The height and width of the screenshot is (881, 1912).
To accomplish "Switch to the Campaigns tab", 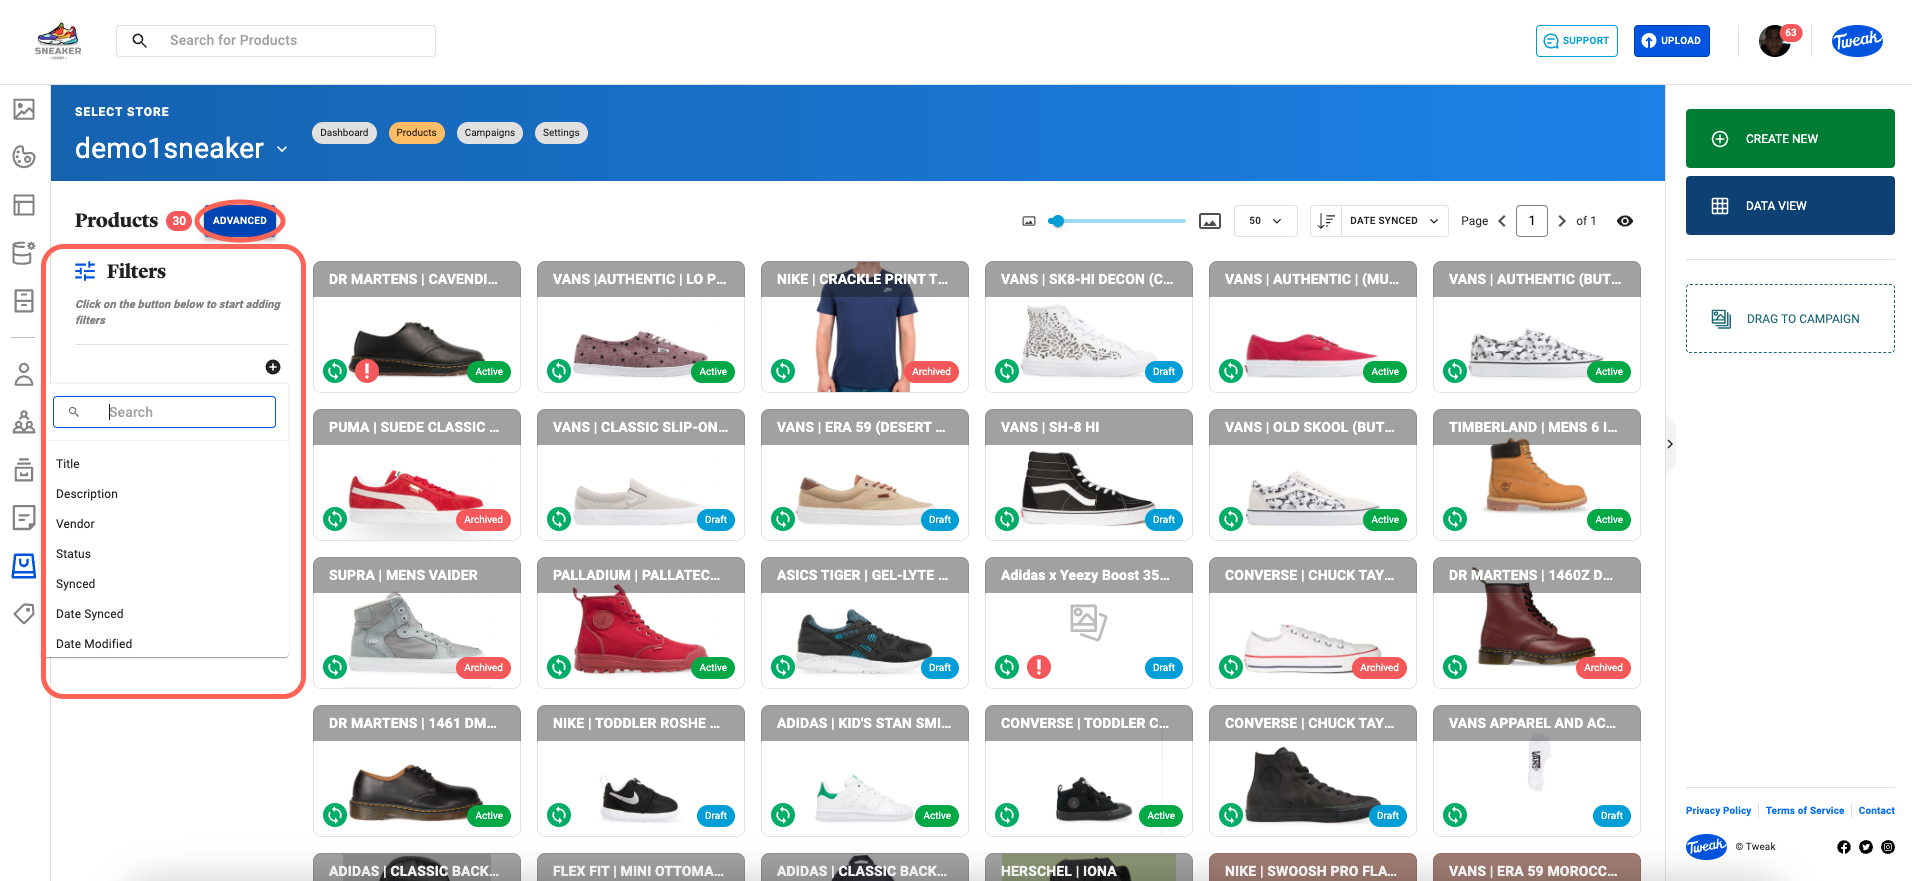I will [490, 133].
